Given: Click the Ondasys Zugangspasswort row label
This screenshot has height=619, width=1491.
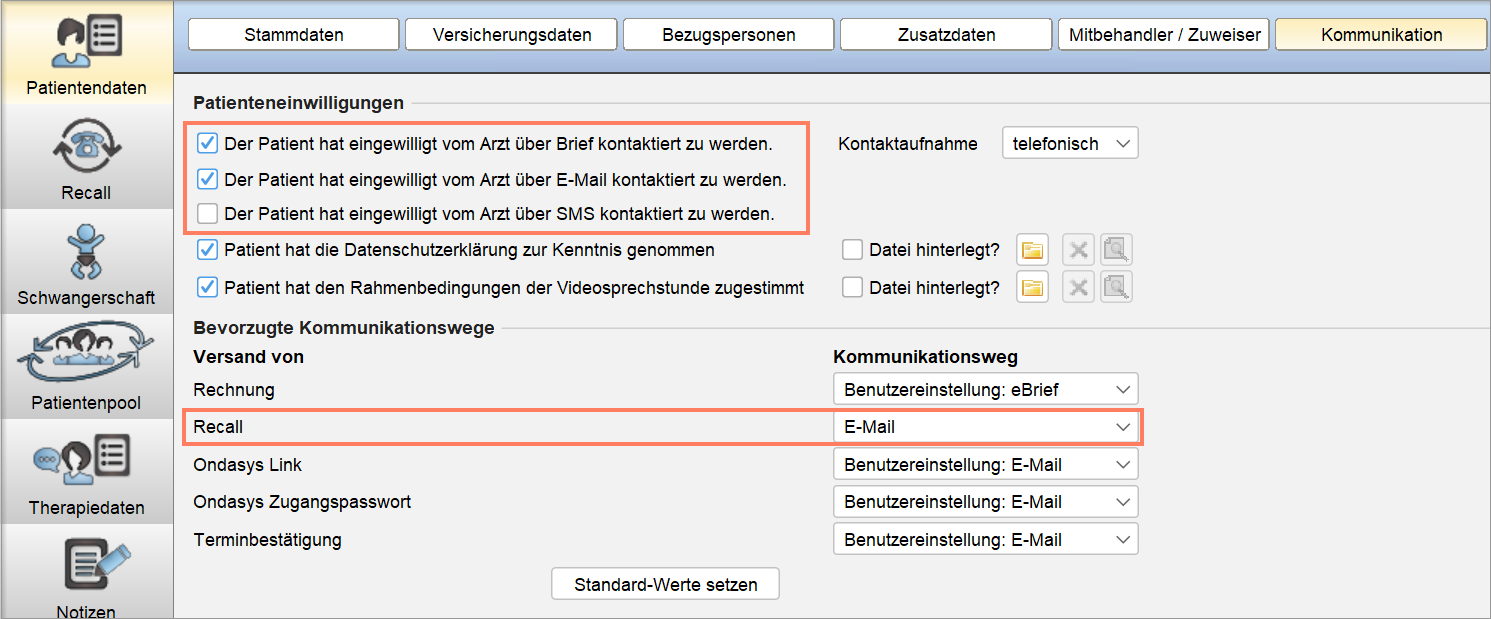Looking at the screenshot, I should [x=302, y=502].
